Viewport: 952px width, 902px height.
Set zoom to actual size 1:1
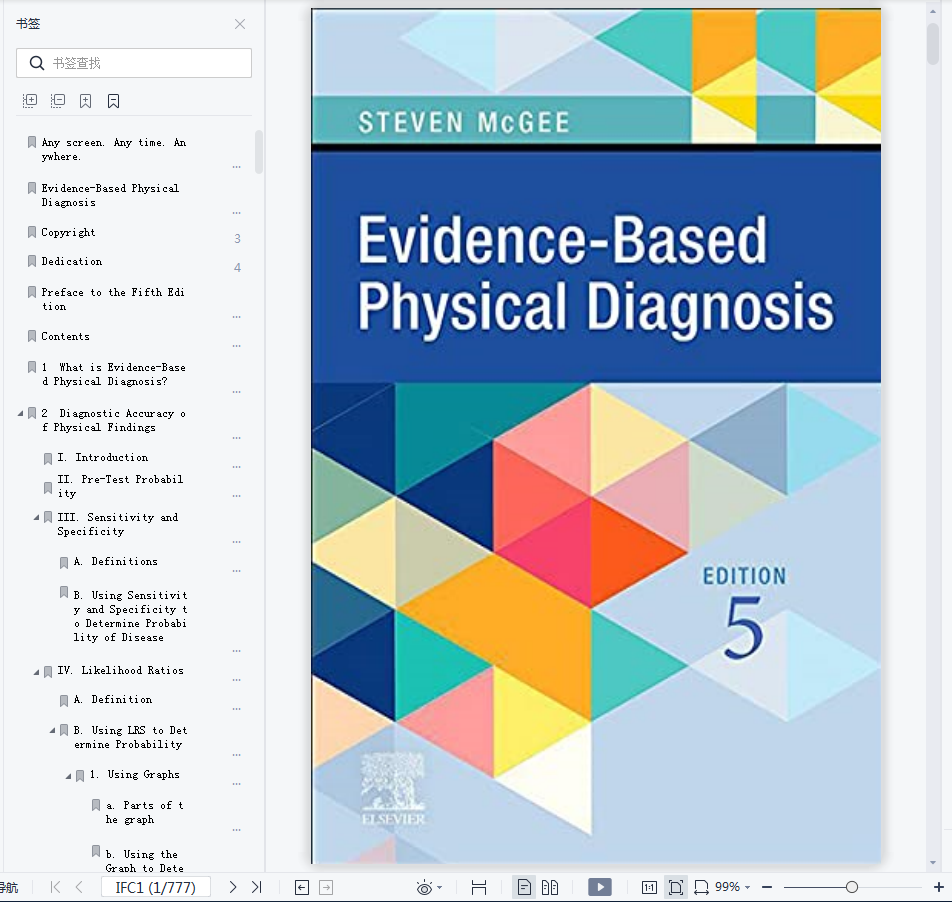coord(649,887)
